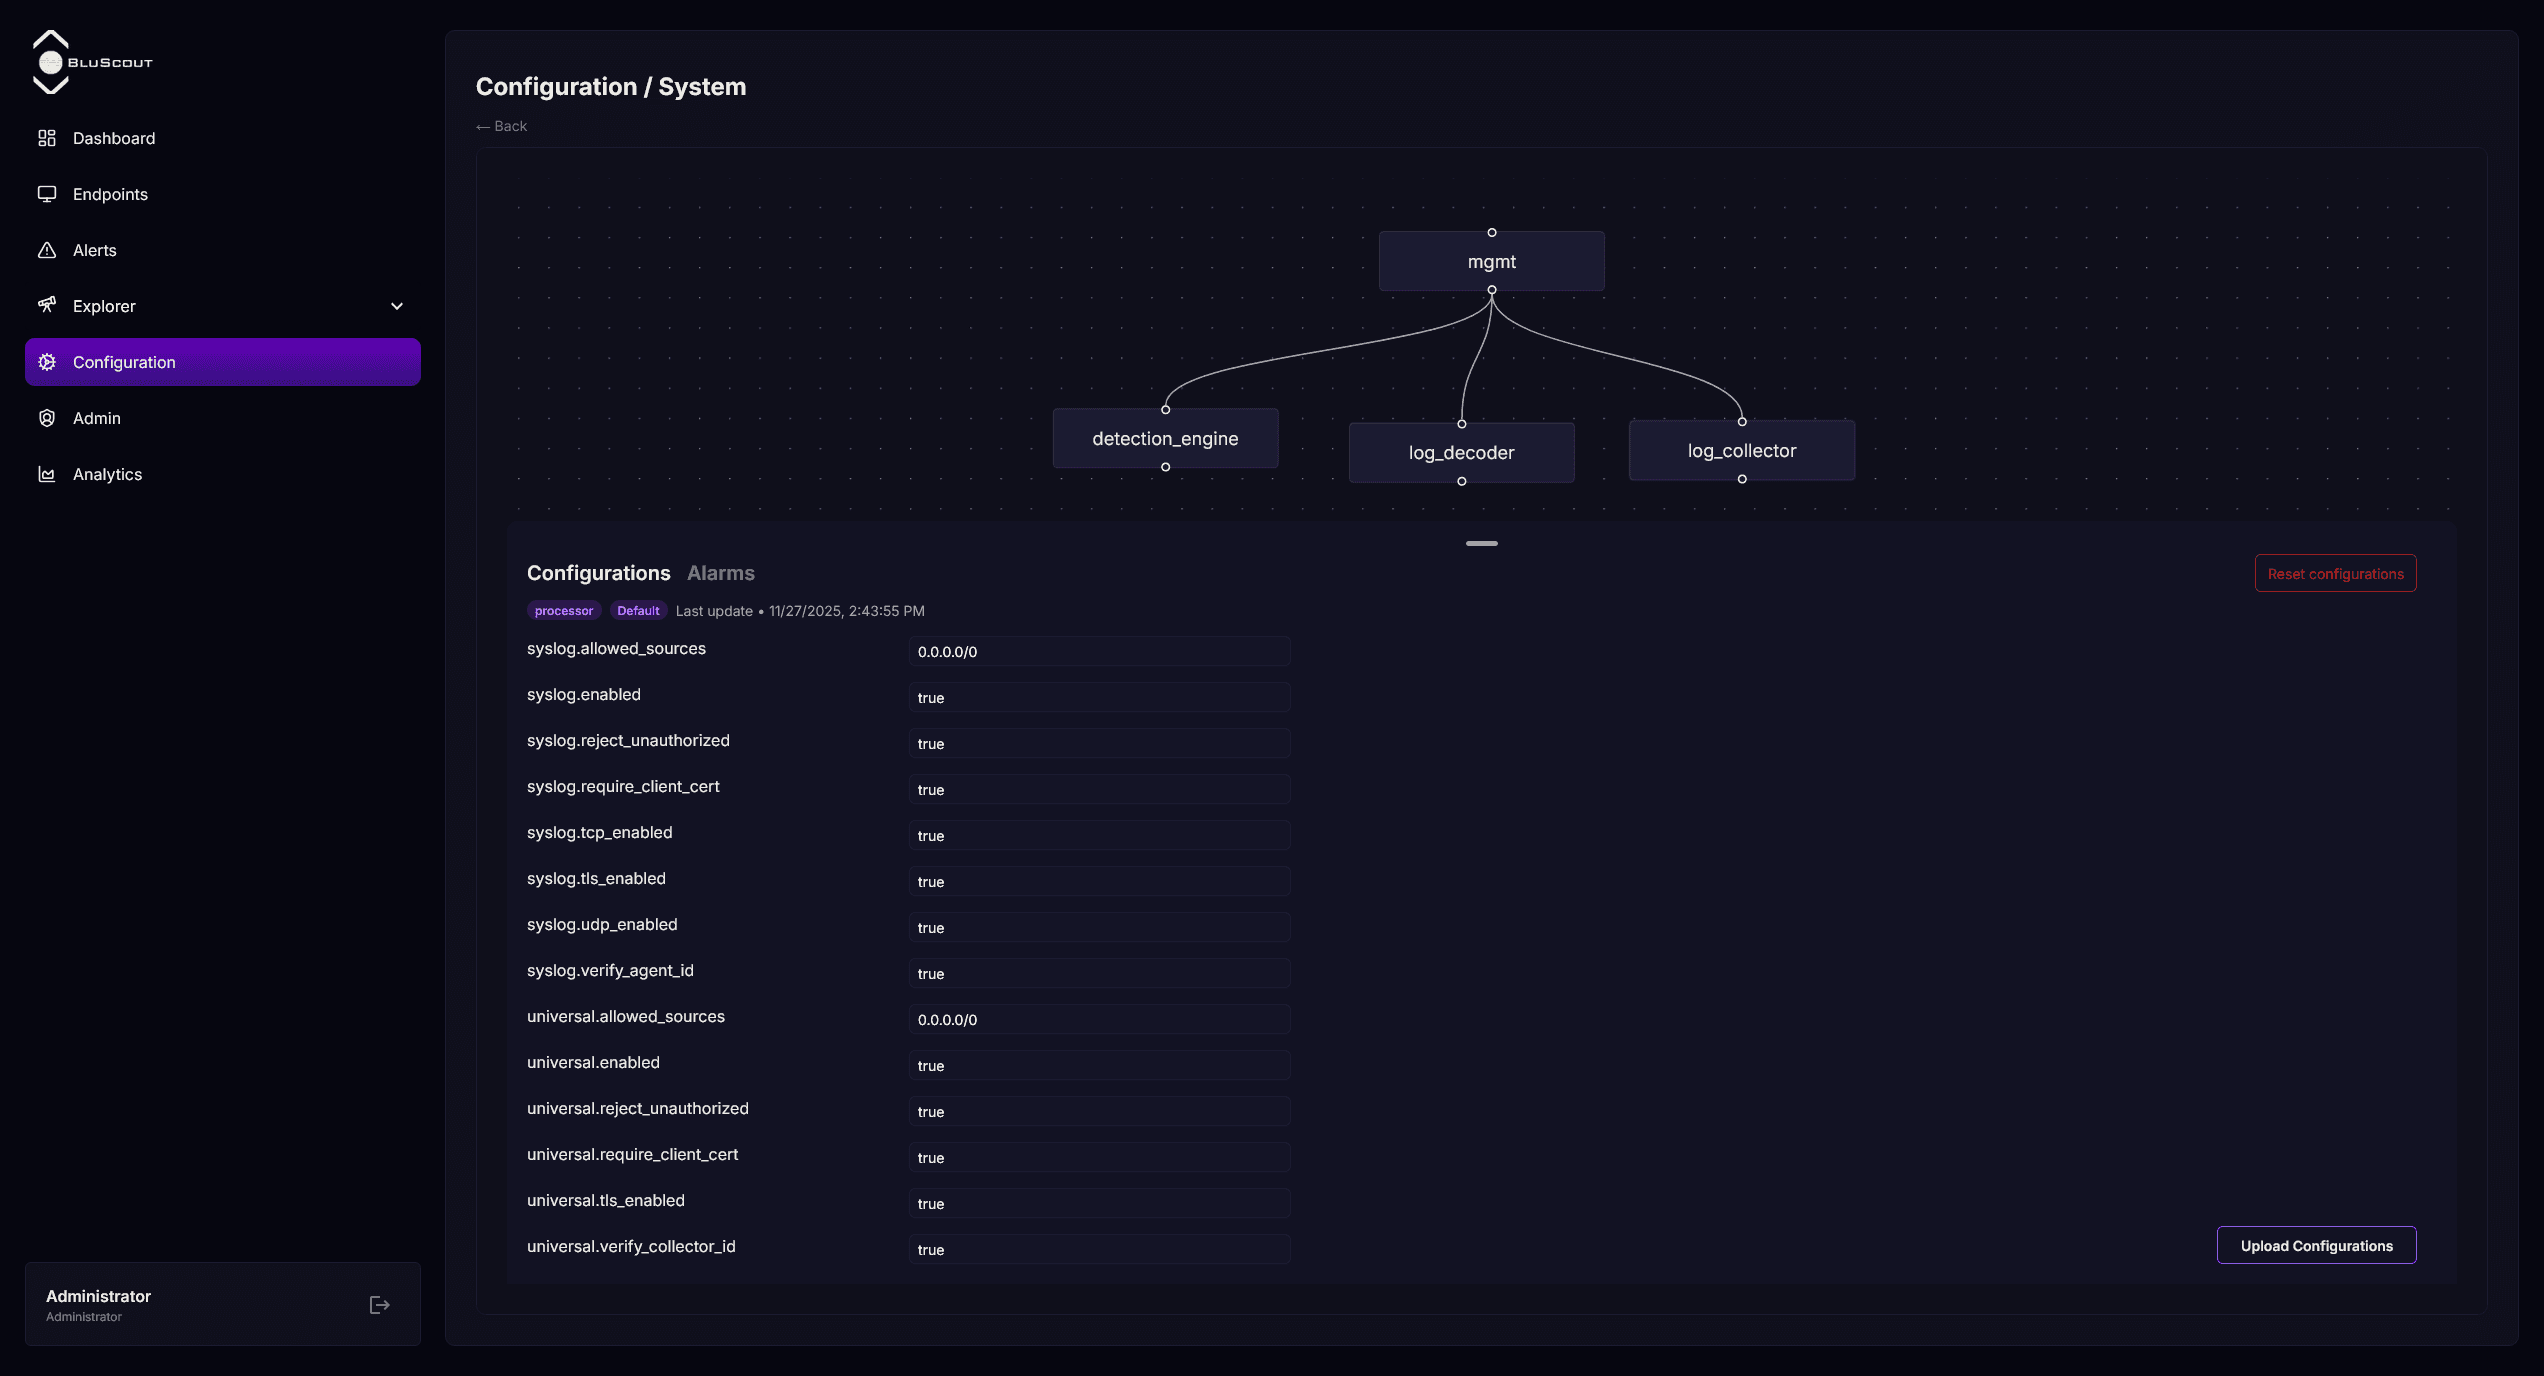The height and width of the screenshot is (1376, 2544).
Task: Click the Alerts warning triangle icon
Action: 47,250
